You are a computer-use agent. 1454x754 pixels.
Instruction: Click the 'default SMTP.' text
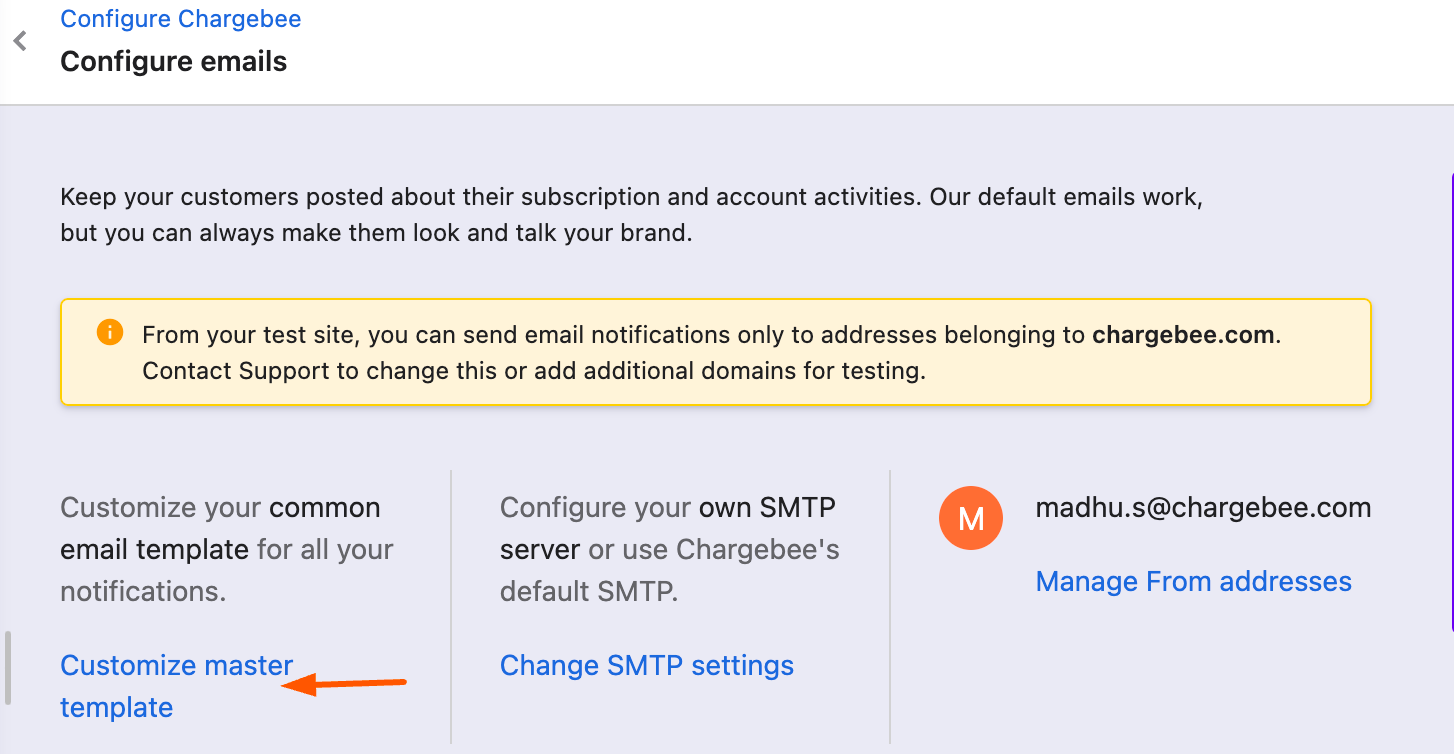tap(589, 592)
